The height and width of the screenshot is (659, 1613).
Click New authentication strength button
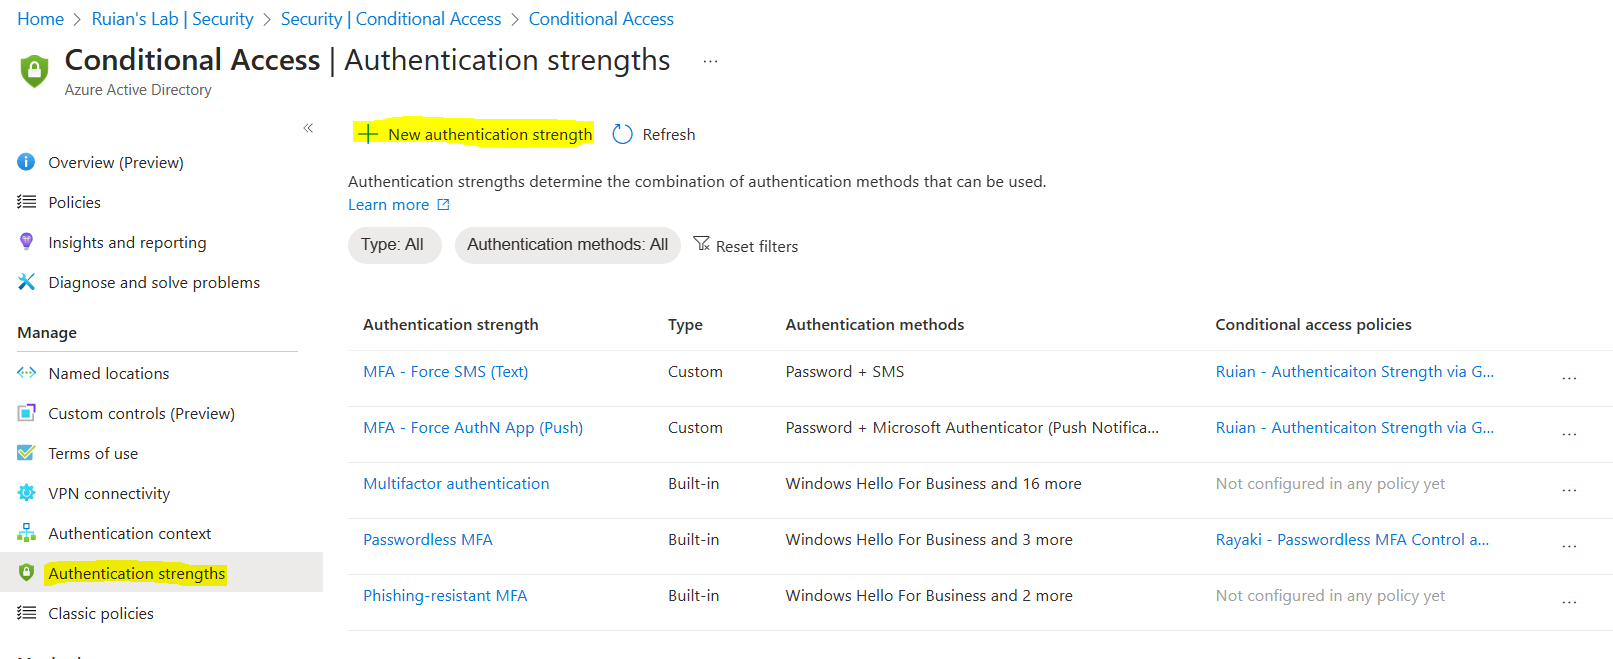tap(474, 134)
